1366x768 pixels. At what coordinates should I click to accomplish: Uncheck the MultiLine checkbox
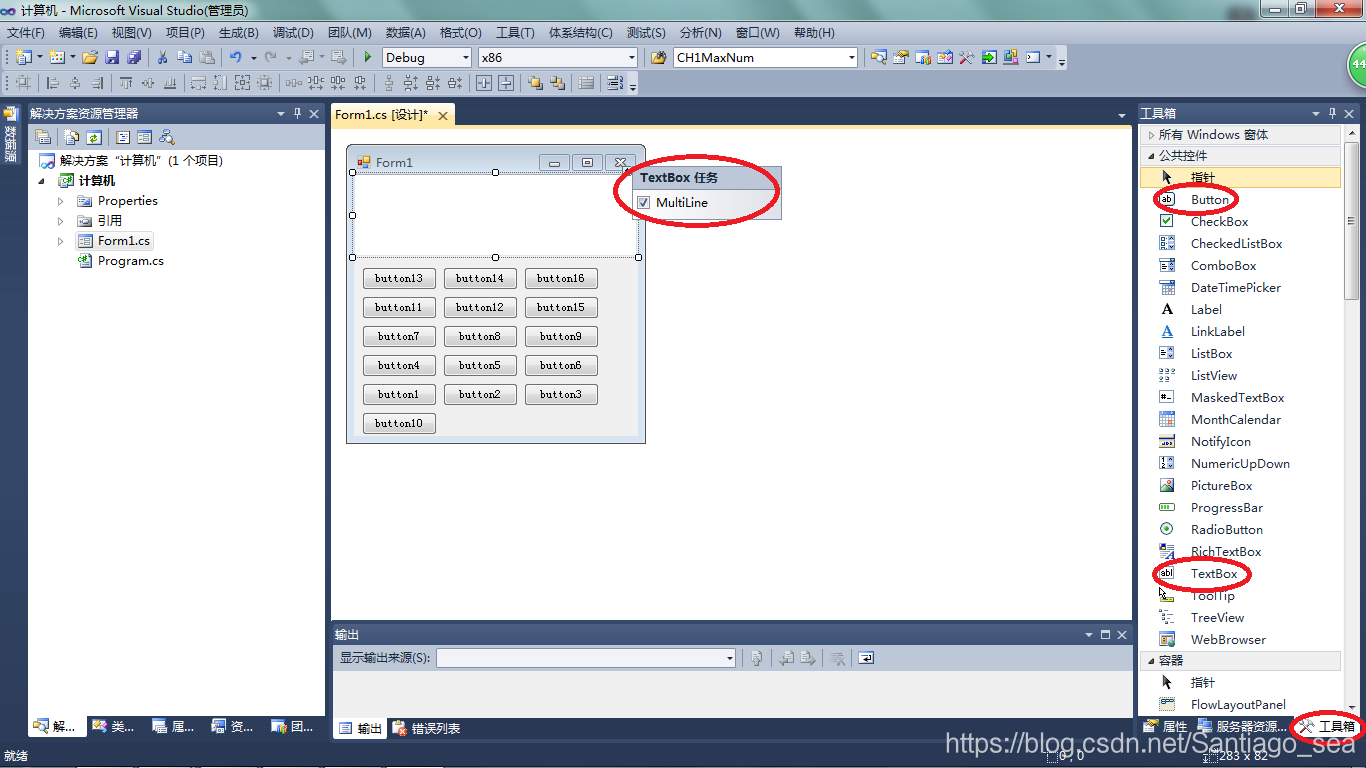tap(643, 203)
